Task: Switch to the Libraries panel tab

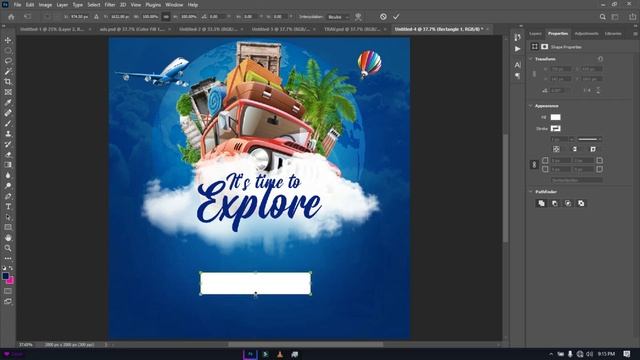Action: (x=613, y=33)
